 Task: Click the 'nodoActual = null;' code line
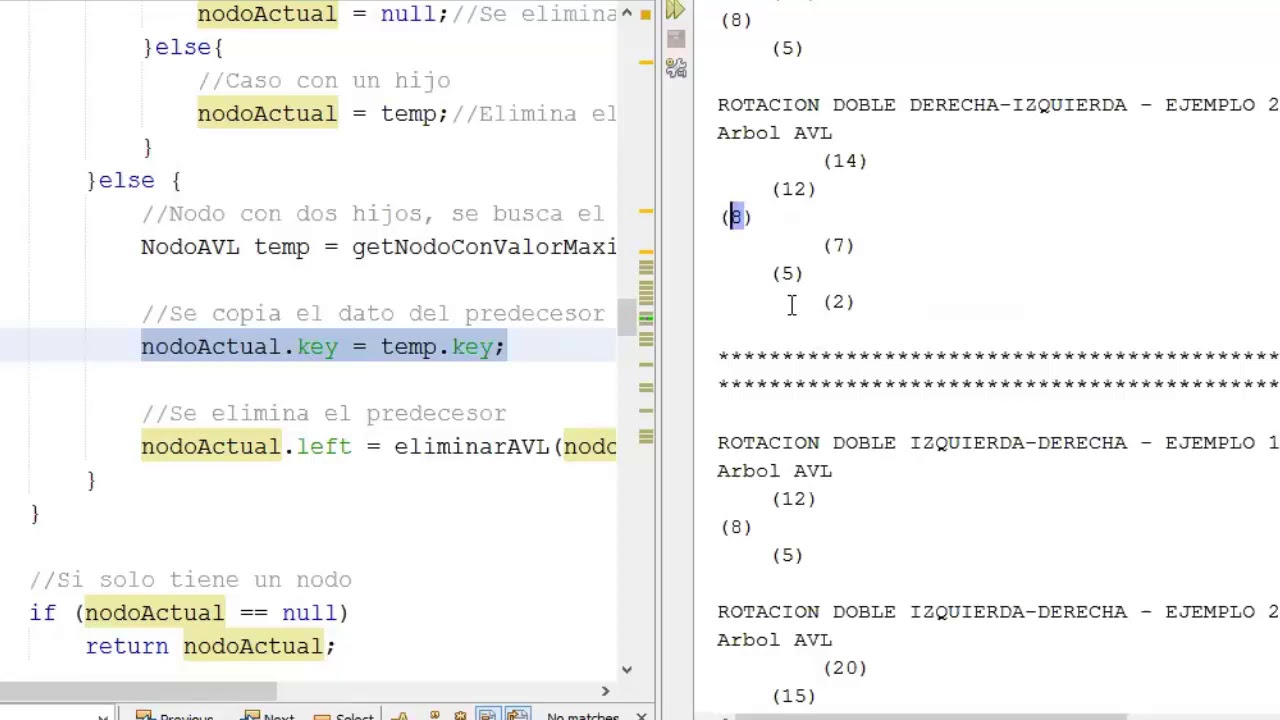click(x=323, y=14)
